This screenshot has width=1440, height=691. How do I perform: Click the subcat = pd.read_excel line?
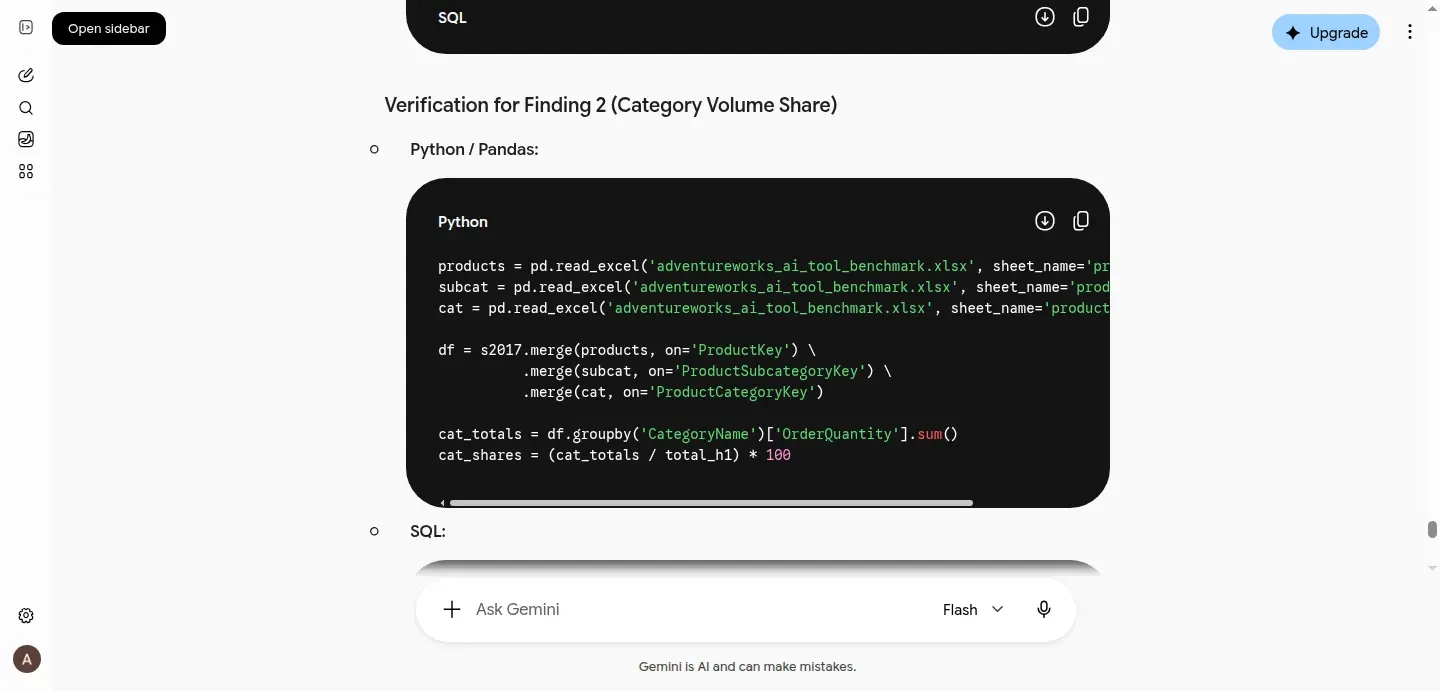(x=774, y=287)
